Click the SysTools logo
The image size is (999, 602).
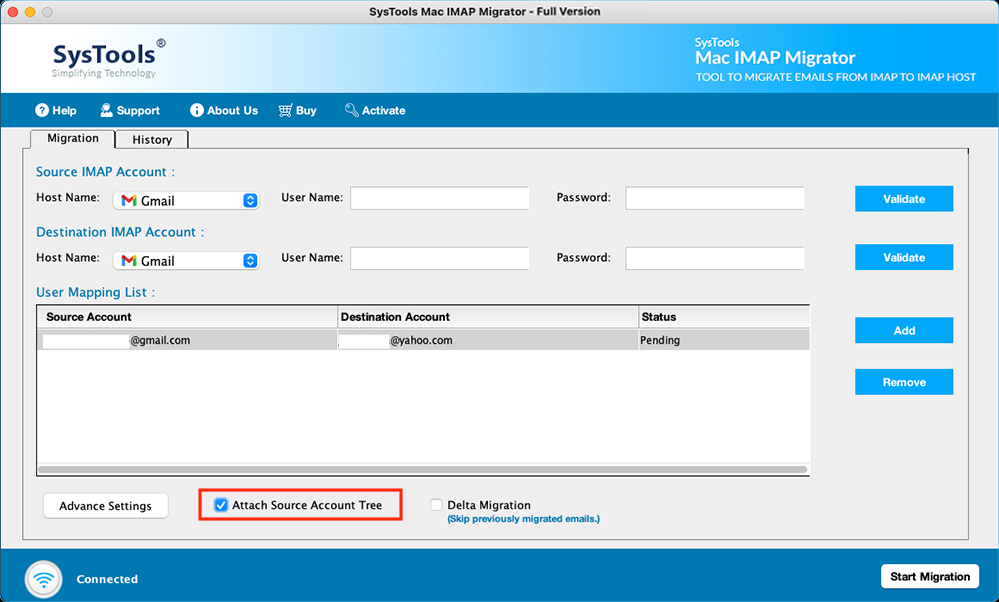[108, 59]
